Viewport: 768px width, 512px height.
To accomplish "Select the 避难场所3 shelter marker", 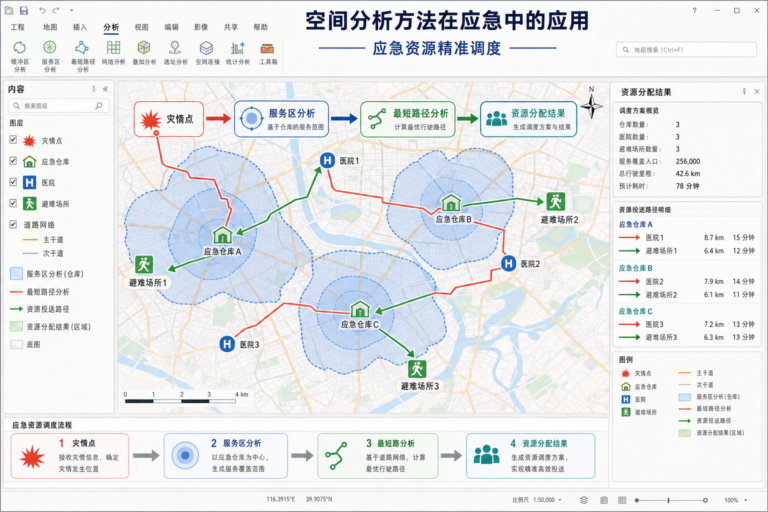I will (417, 369).
